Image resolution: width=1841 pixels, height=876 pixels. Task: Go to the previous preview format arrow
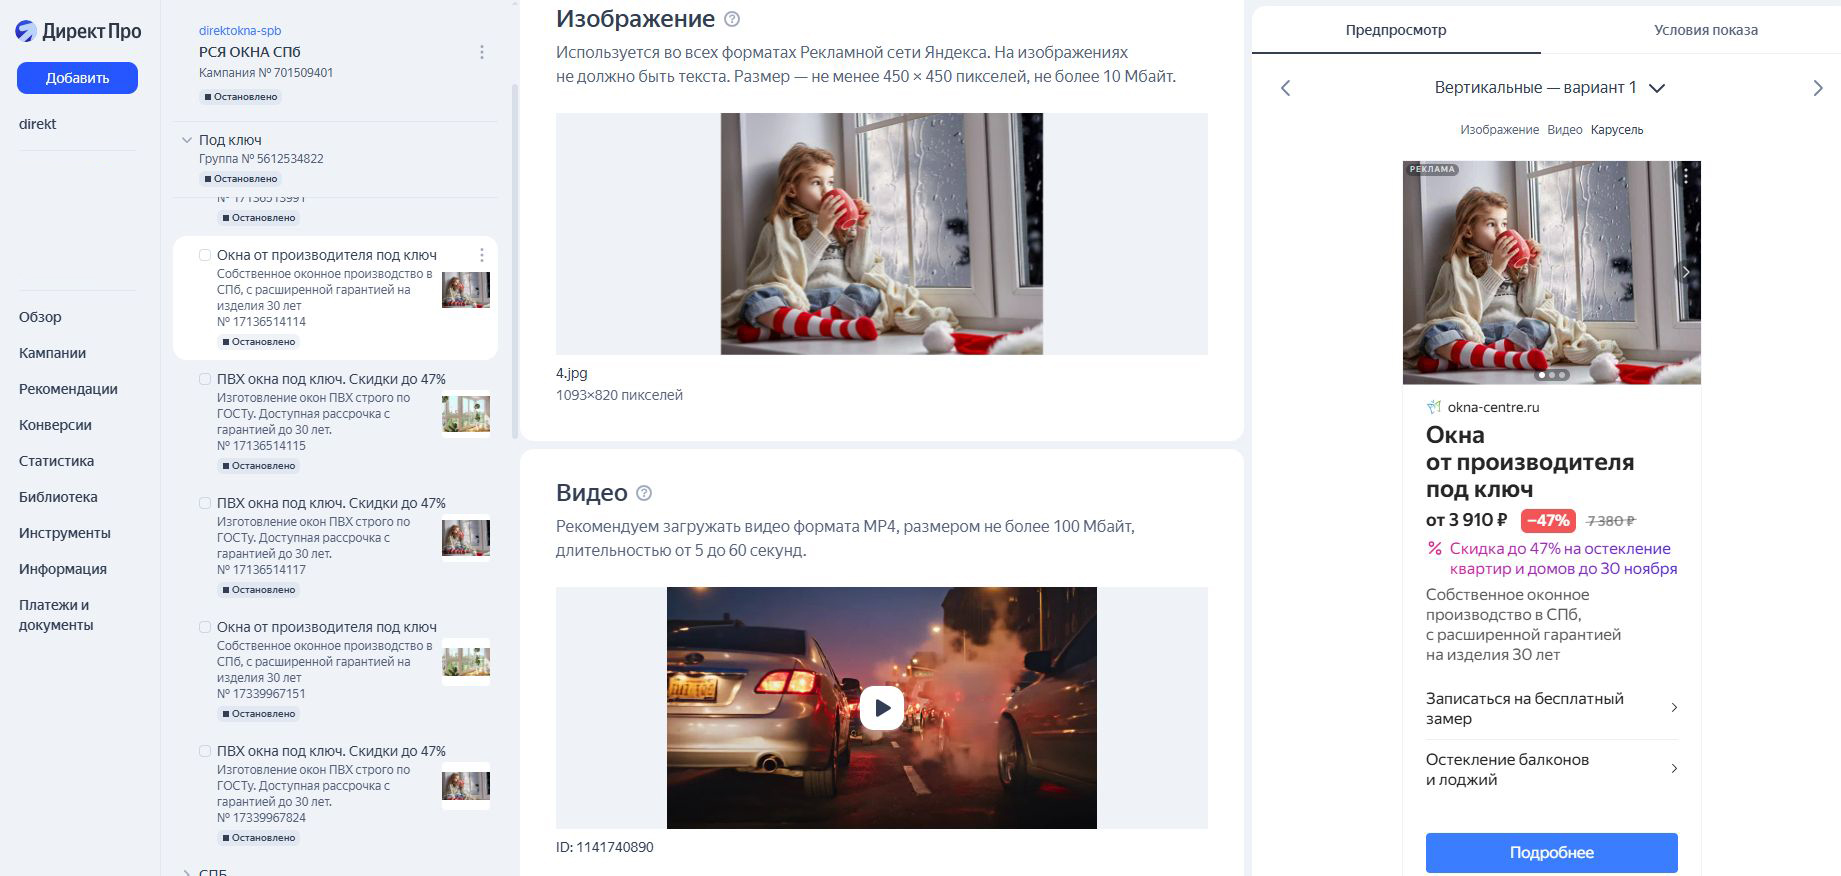click(1286, 88)
